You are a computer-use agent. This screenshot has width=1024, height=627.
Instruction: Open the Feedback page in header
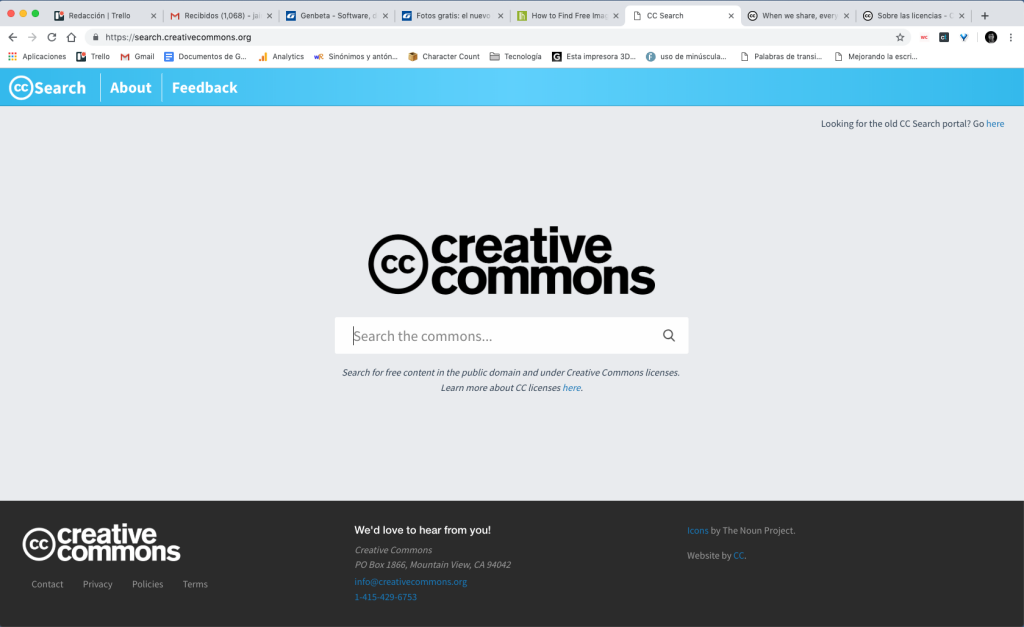point(204,88)
